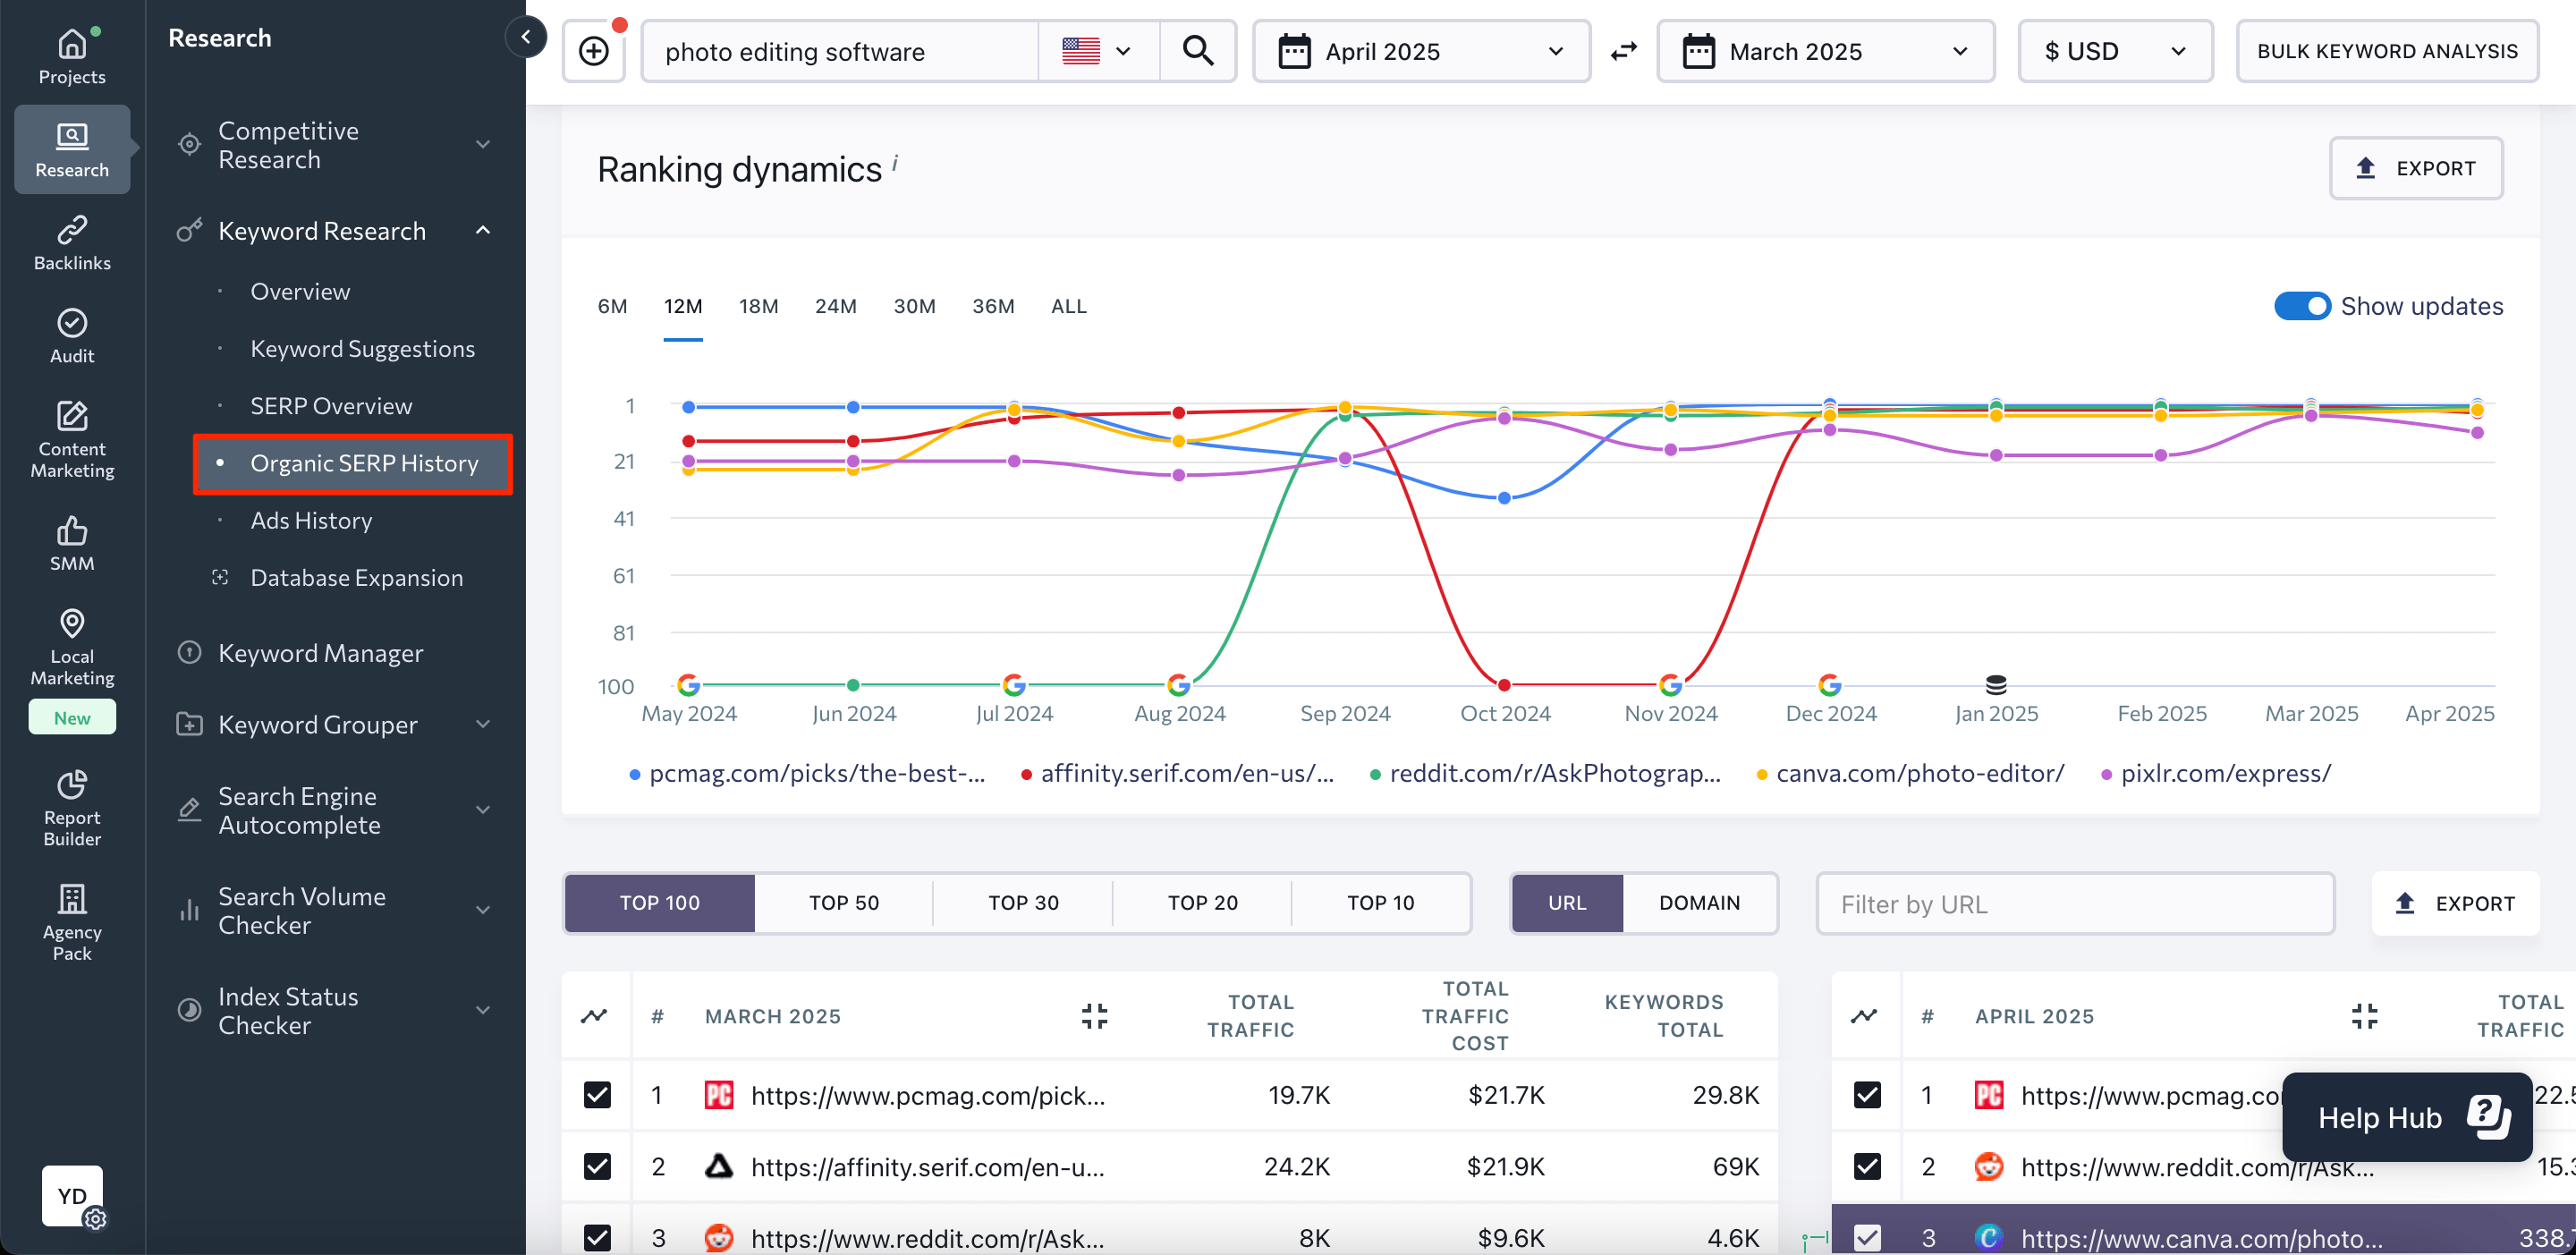Open the April 2025 date dropdown
This screenshot has width=2576, height=1255.
pos(1421,51)
